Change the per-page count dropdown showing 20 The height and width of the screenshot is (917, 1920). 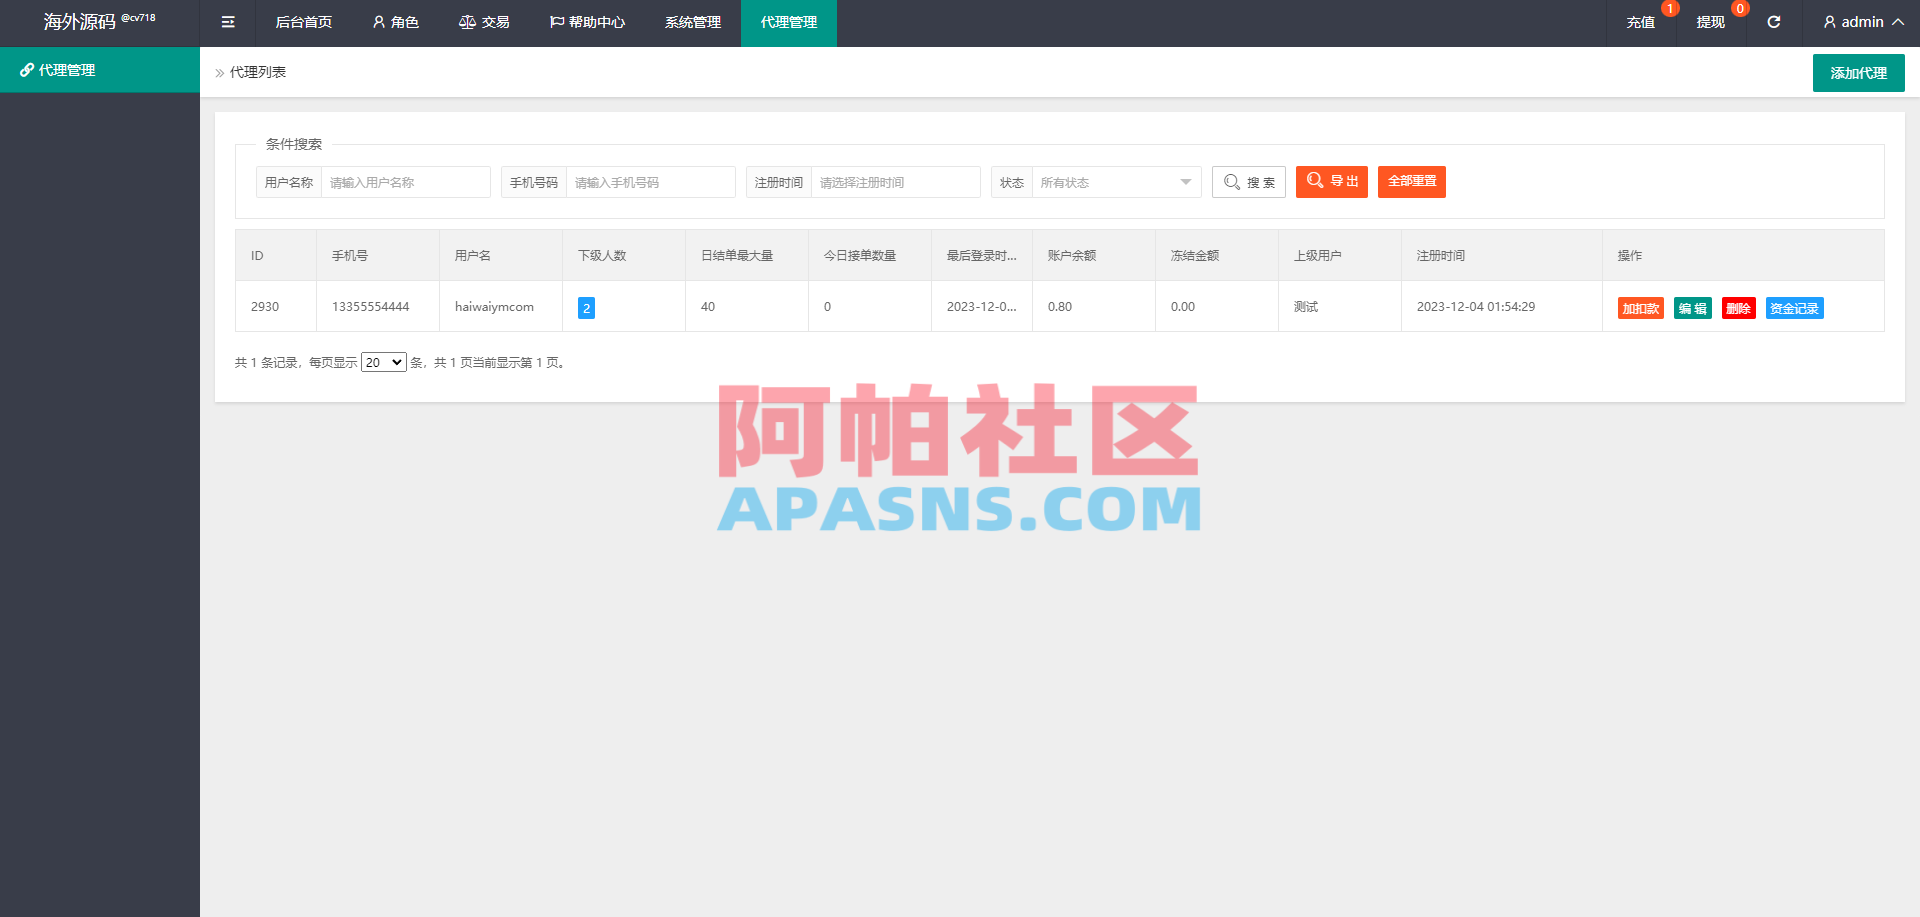[x=383, y=362]
